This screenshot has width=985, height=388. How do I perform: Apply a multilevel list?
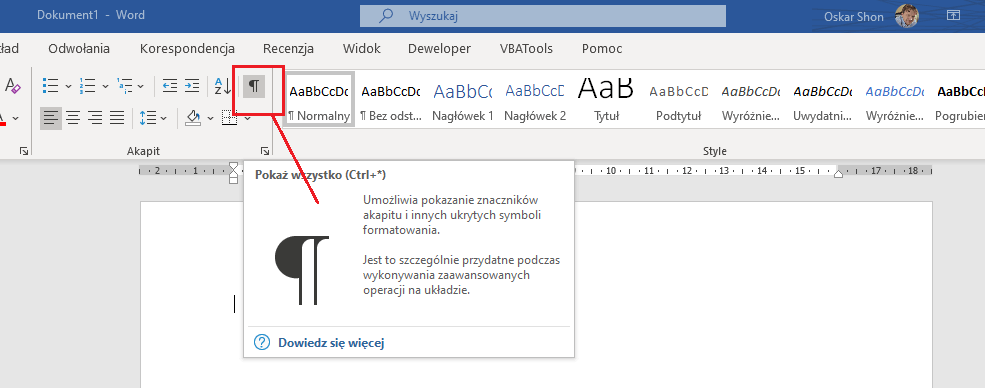(x=125, y=85)
